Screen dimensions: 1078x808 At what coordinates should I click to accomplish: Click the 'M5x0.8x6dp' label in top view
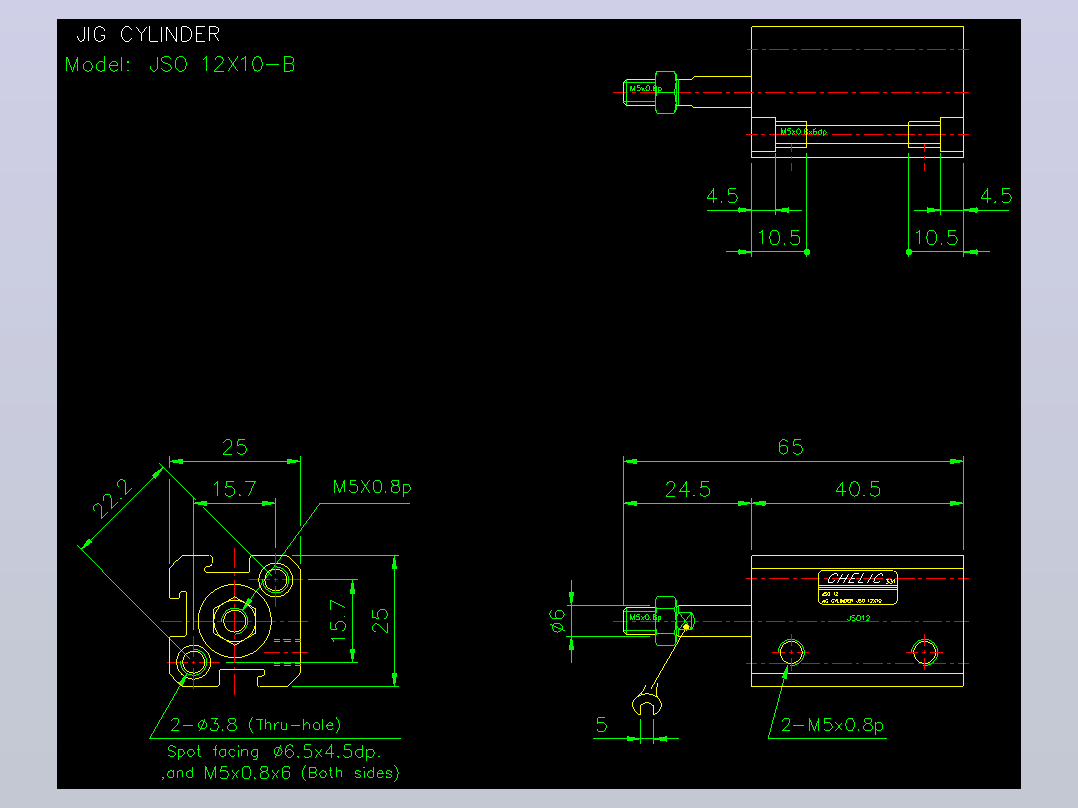tap(804, 131)
